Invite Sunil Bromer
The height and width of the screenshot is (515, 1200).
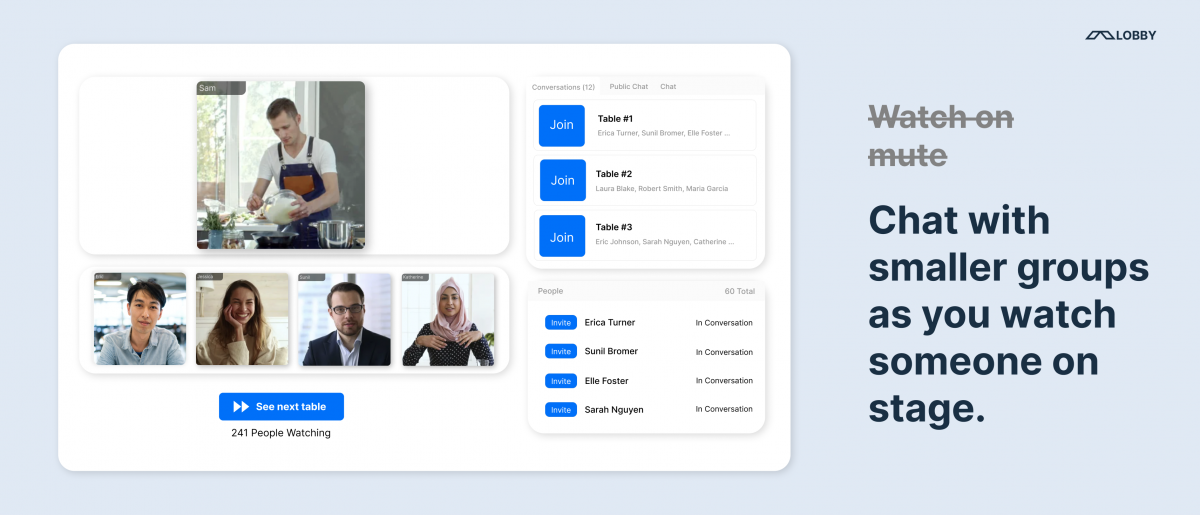(x=561, y=352)
